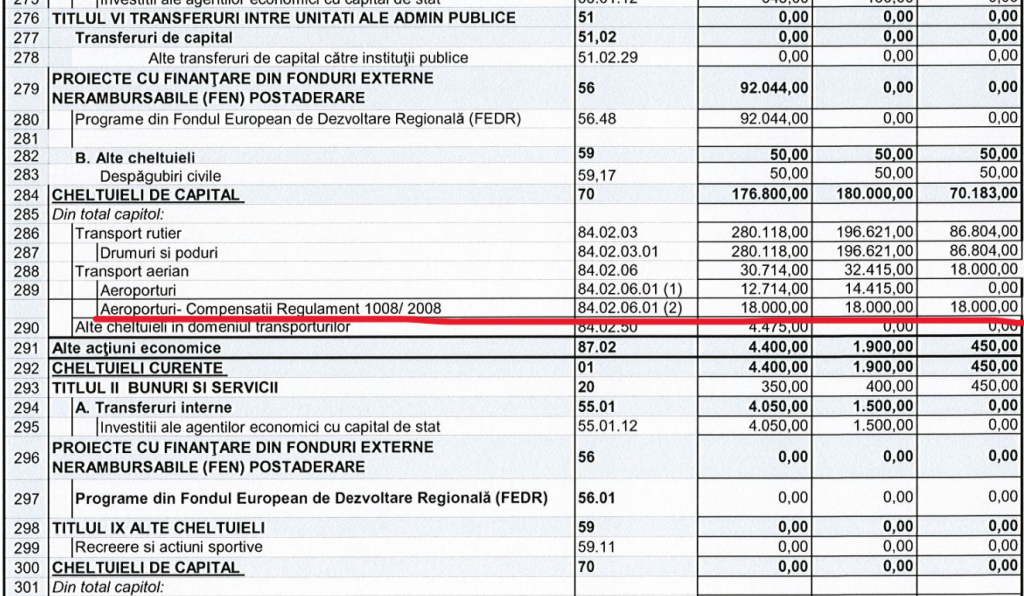Image resolution: width=1024 pixels, height=596 pixels.
Task: Click the value 30.714,00
Action: click(x=774, y=270)
